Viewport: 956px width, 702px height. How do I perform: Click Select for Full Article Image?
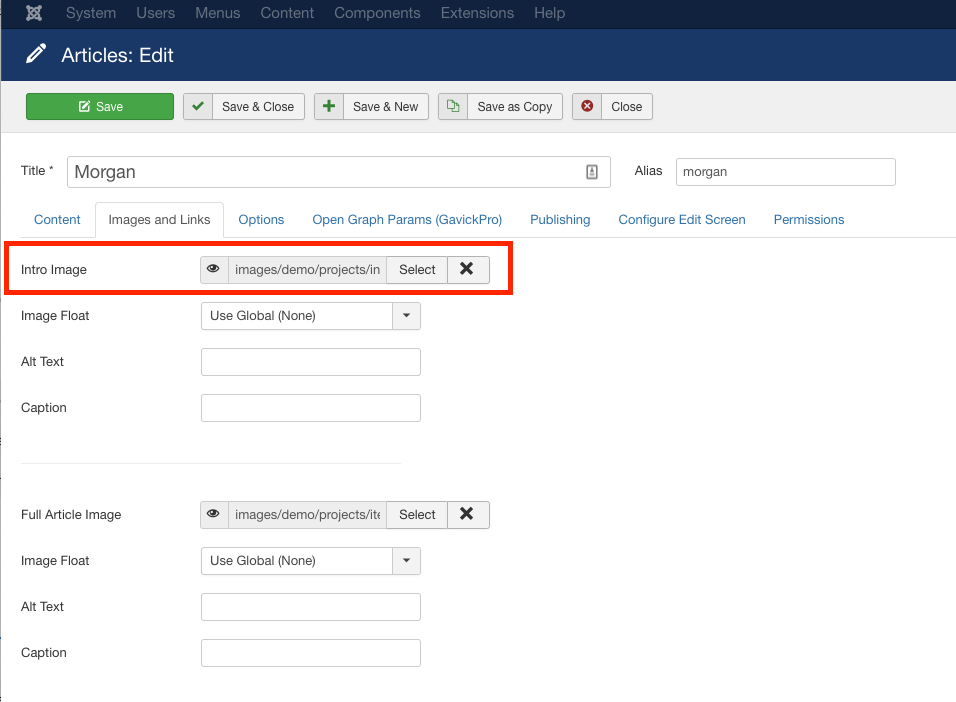(417, 514)
